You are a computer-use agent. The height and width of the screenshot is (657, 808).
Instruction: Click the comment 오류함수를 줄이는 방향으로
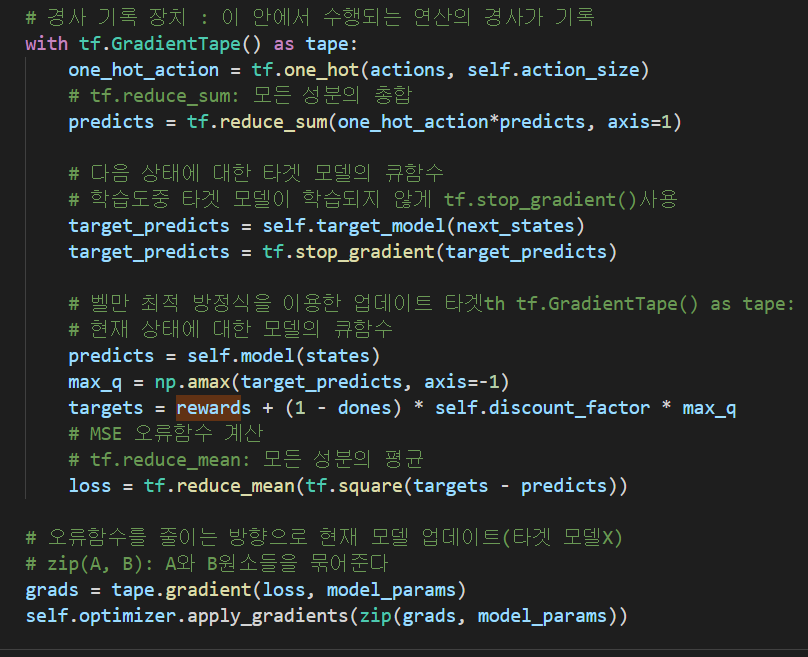point(324,538)
